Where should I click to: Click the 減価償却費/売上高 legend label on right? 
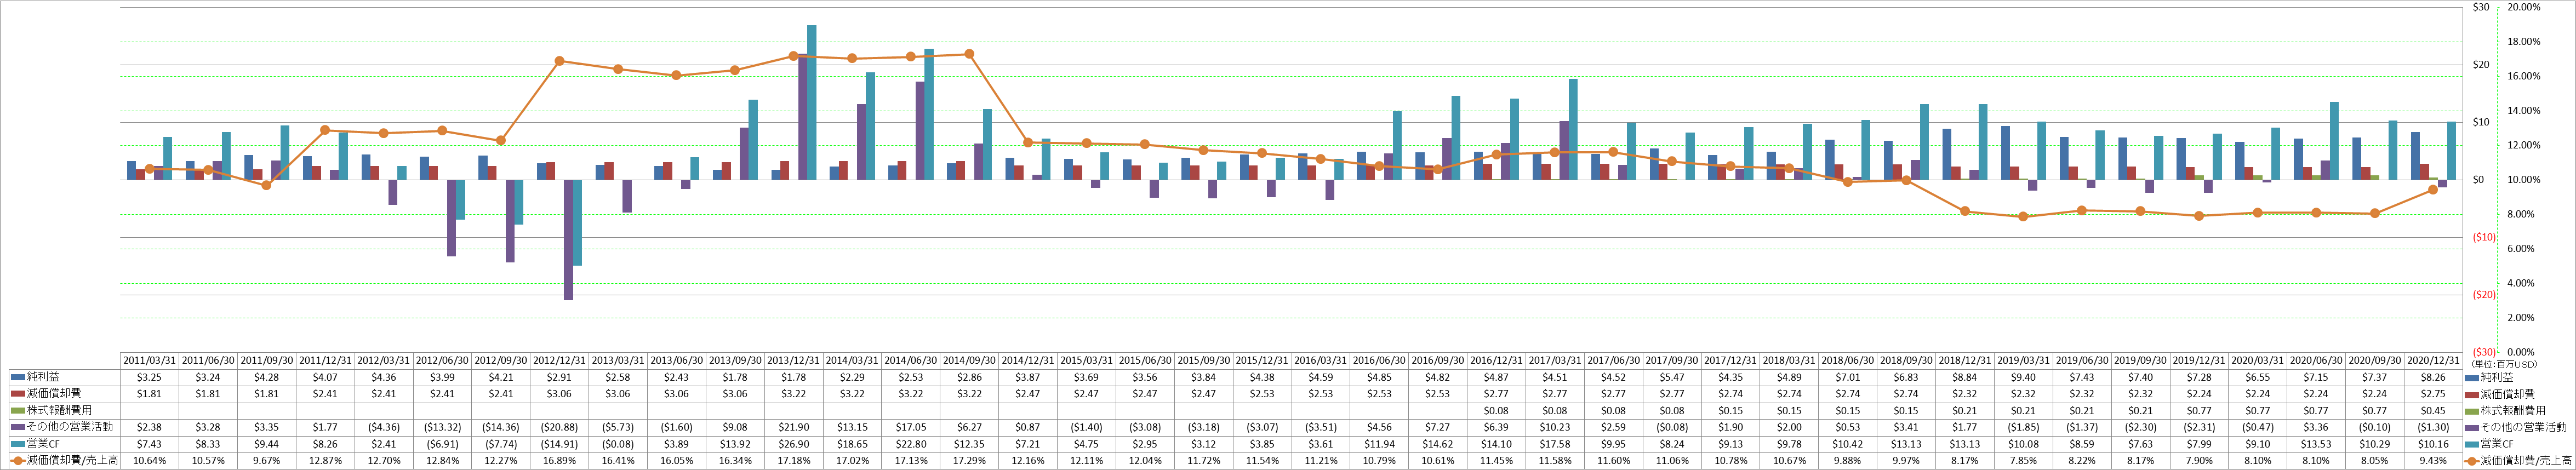coord(2526,460)
